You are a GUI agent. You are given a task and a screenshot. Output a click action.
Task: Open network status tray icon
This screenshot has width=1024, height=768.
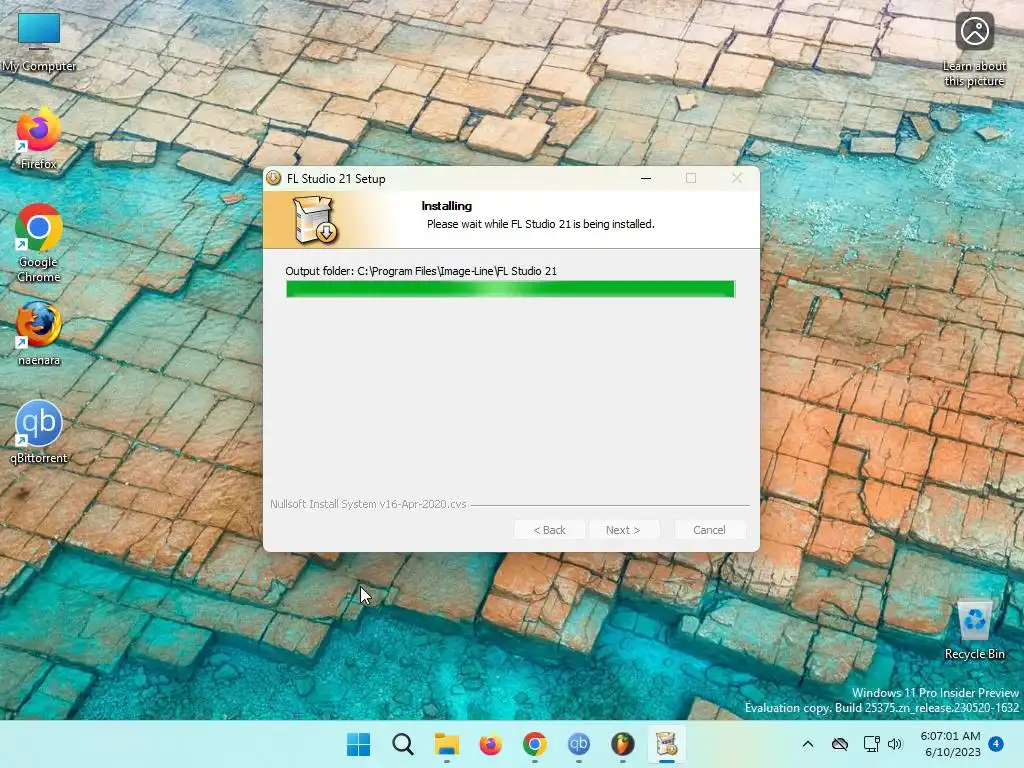[x=871, y=744]
